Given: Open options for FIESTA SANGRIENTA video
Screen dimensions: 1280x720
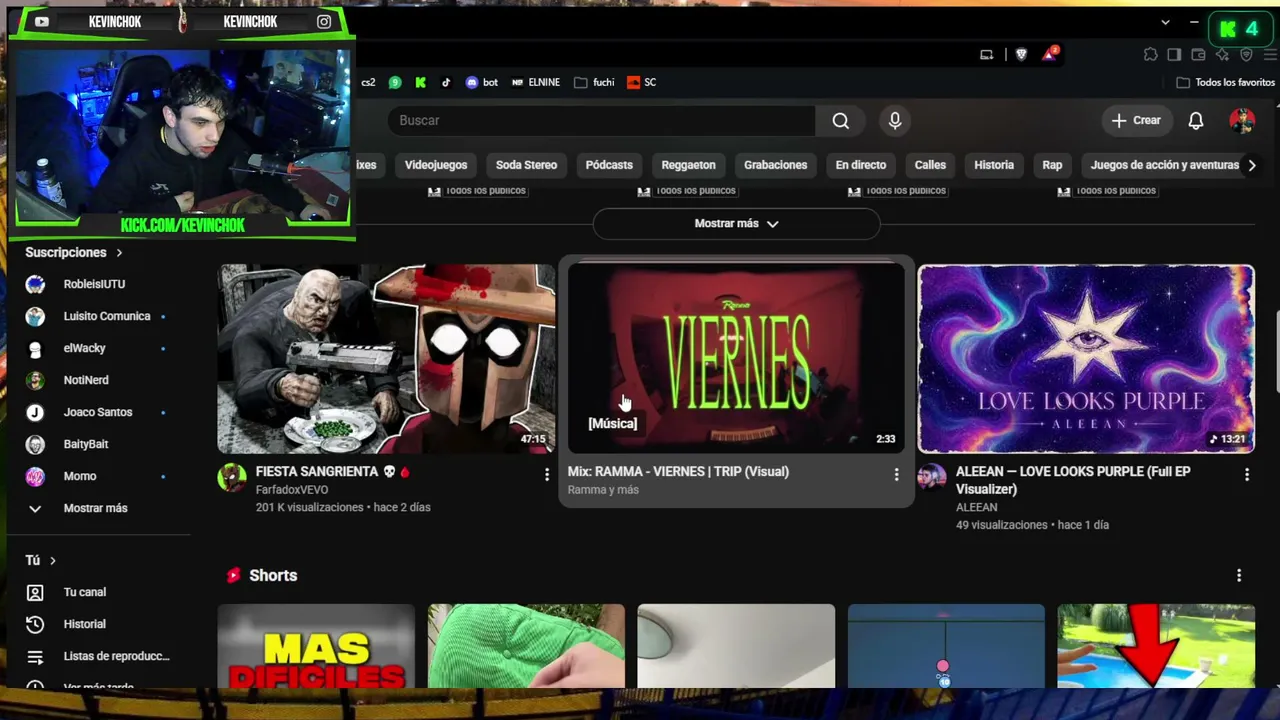Looking at the screenshot, I should (x=546, y=475).
